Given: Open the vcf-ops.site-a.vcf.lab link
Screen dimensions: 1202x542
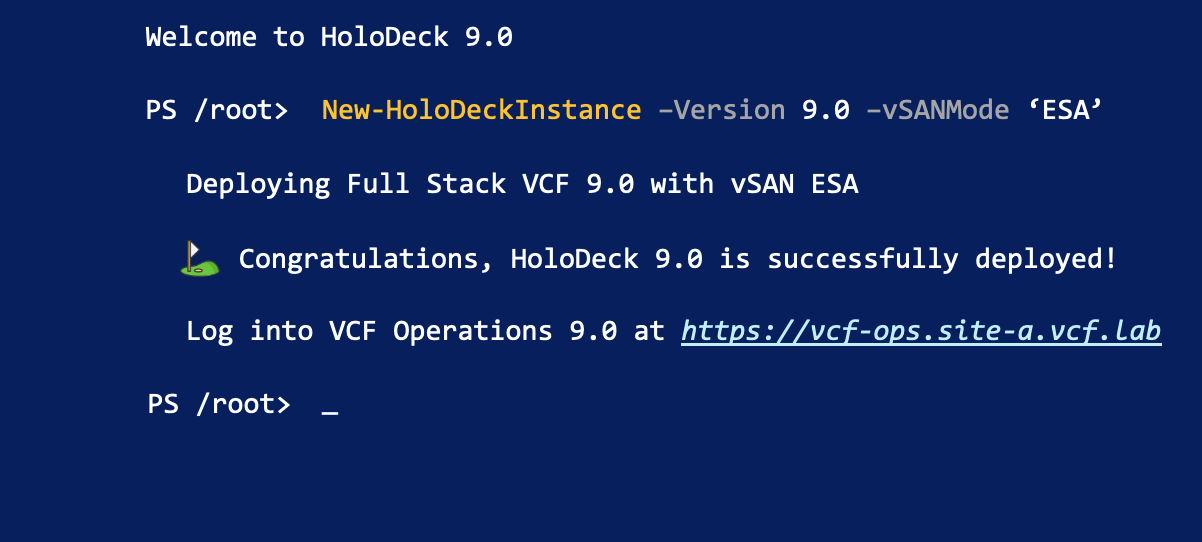Looking at the screenshot, I should tap(921, 331).
